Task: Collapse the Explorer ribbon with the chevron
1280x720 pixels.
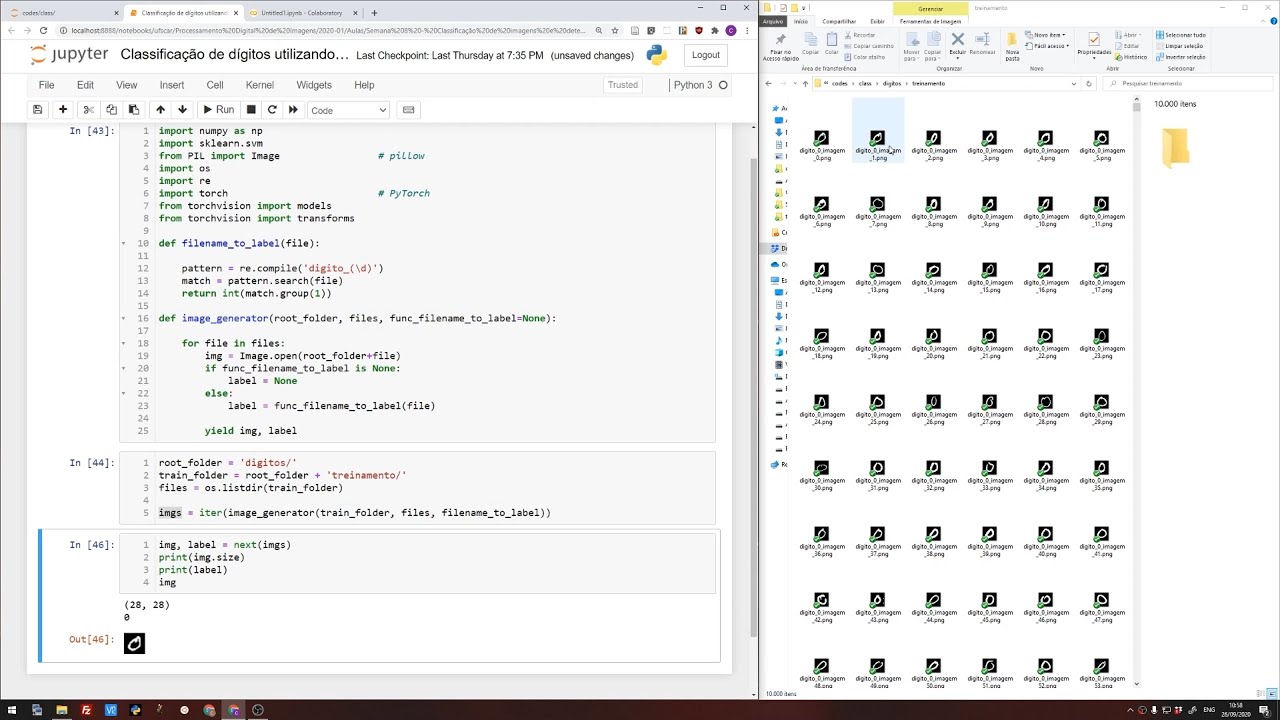Action: click(x=1264, y=21)
